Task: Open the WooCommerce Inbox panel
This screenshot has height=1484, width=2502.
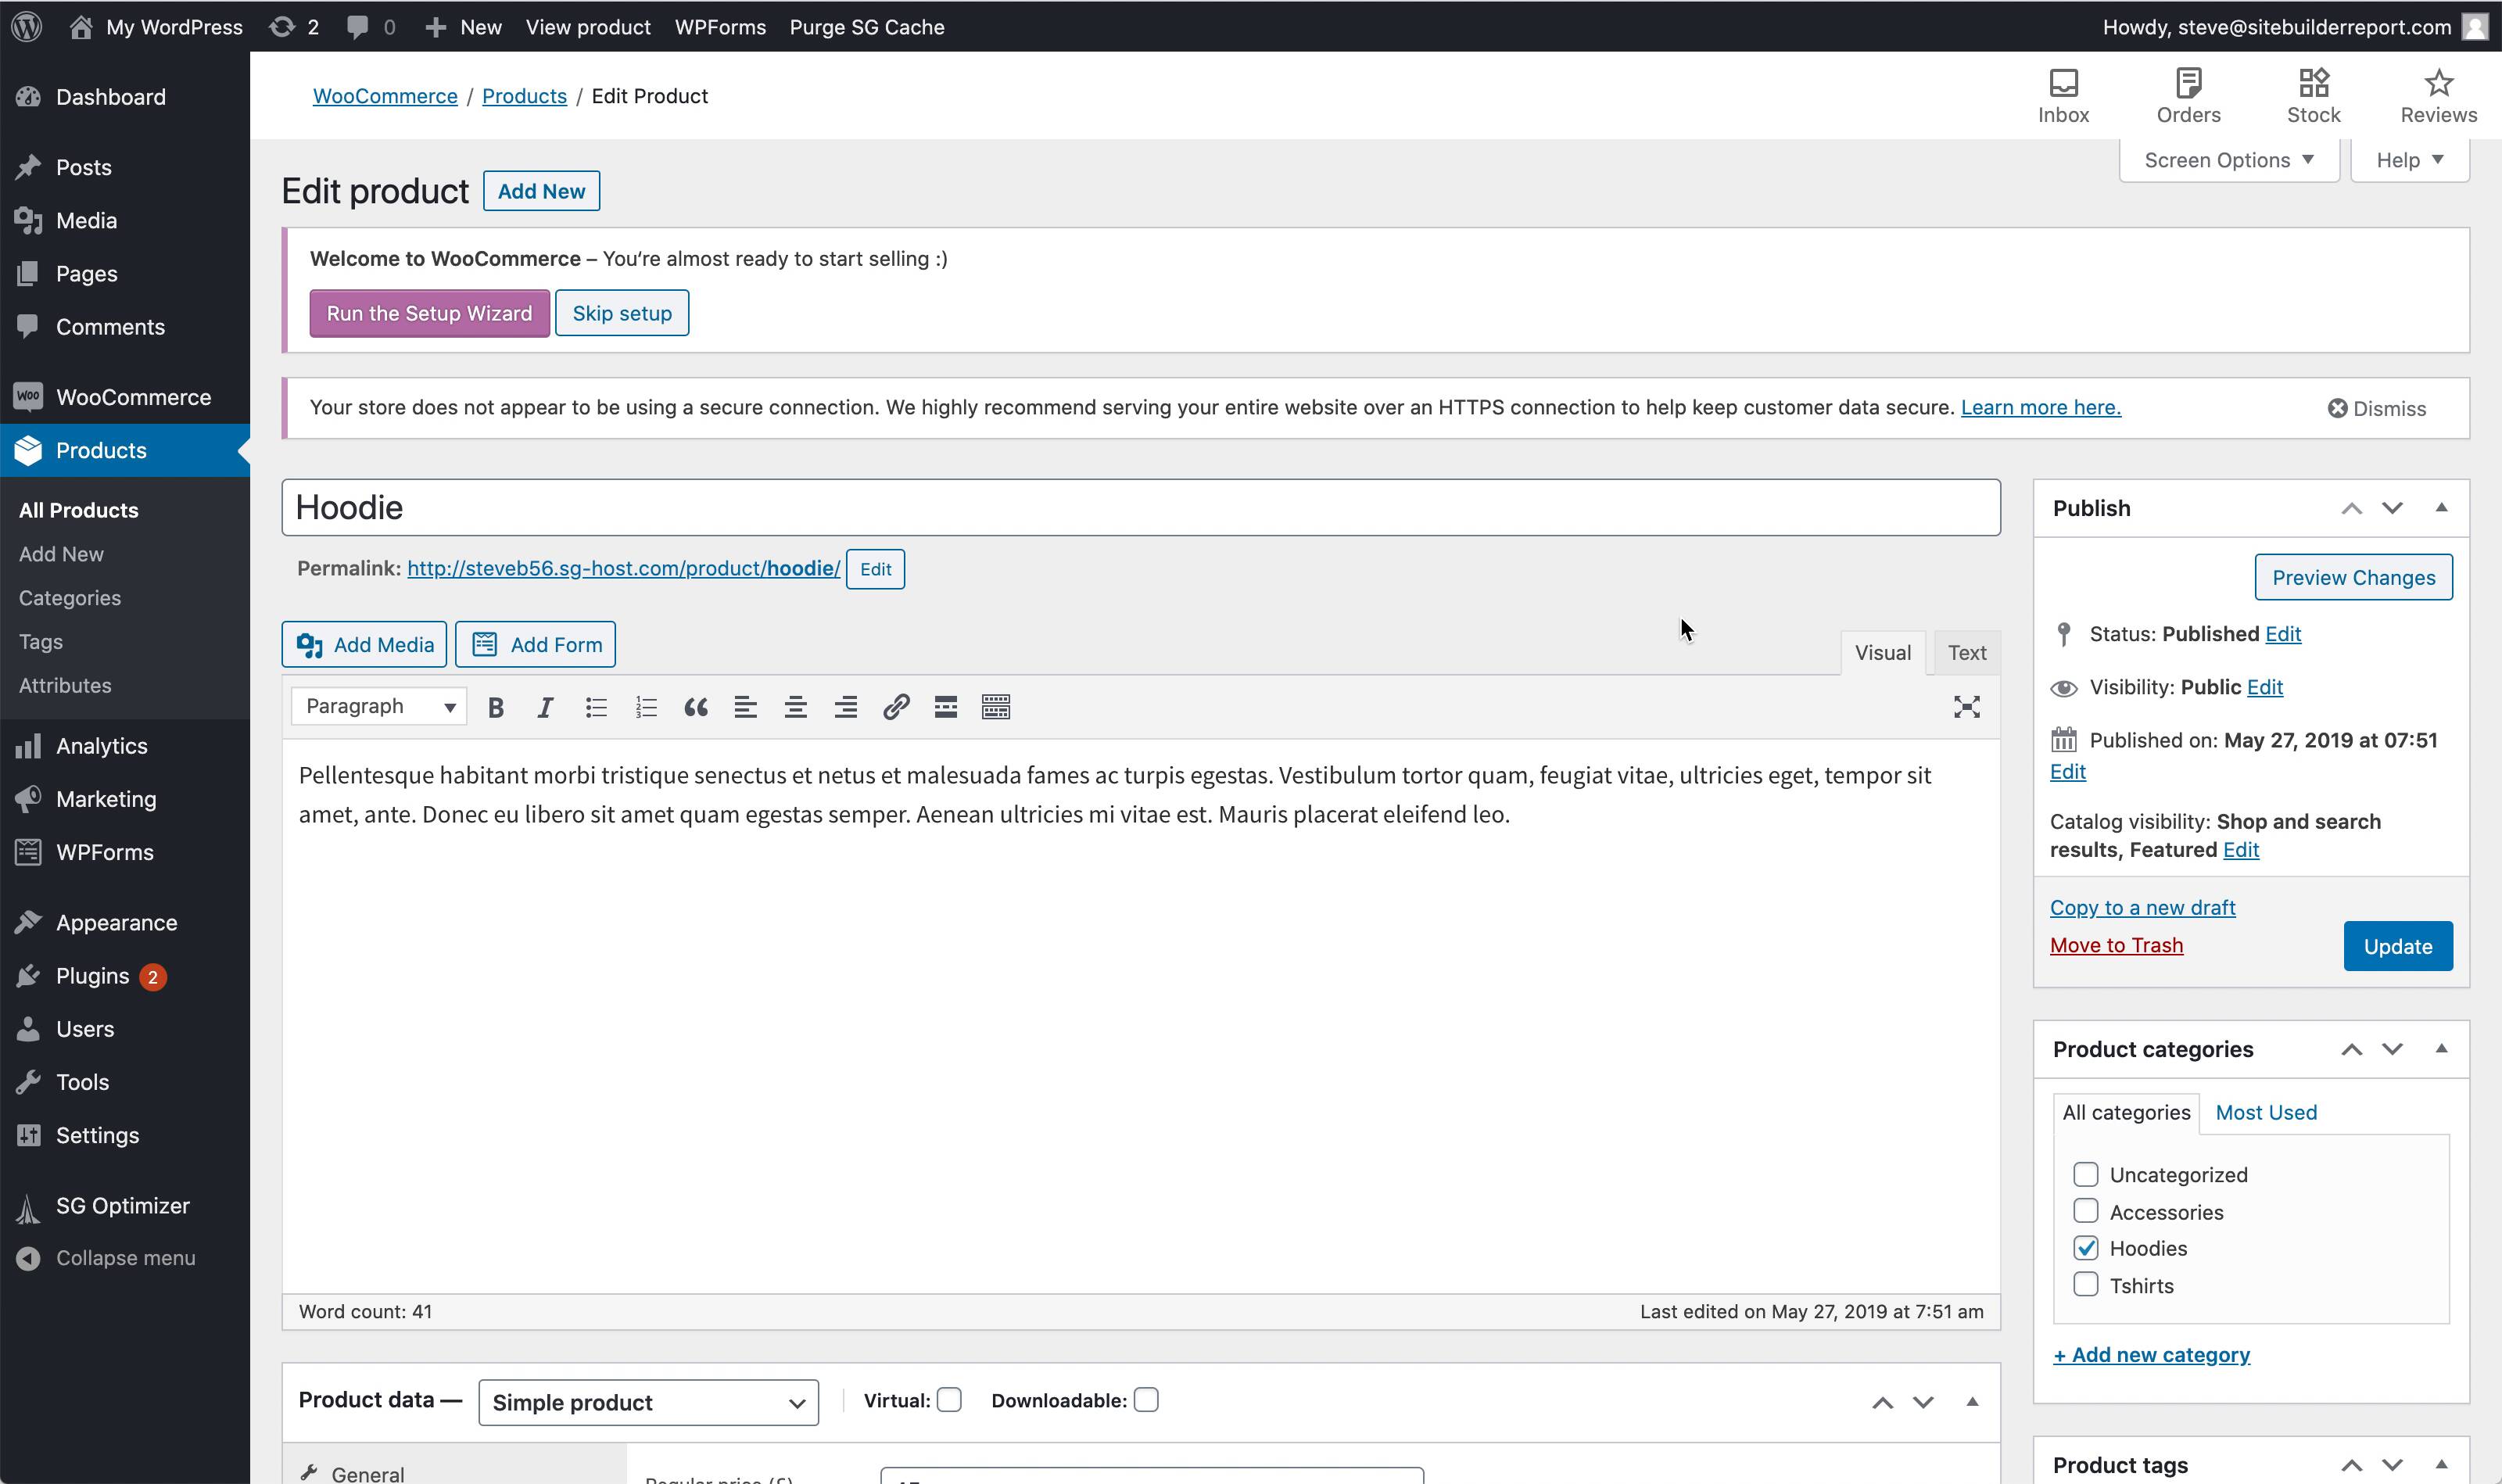Action: coord(2063,96)
